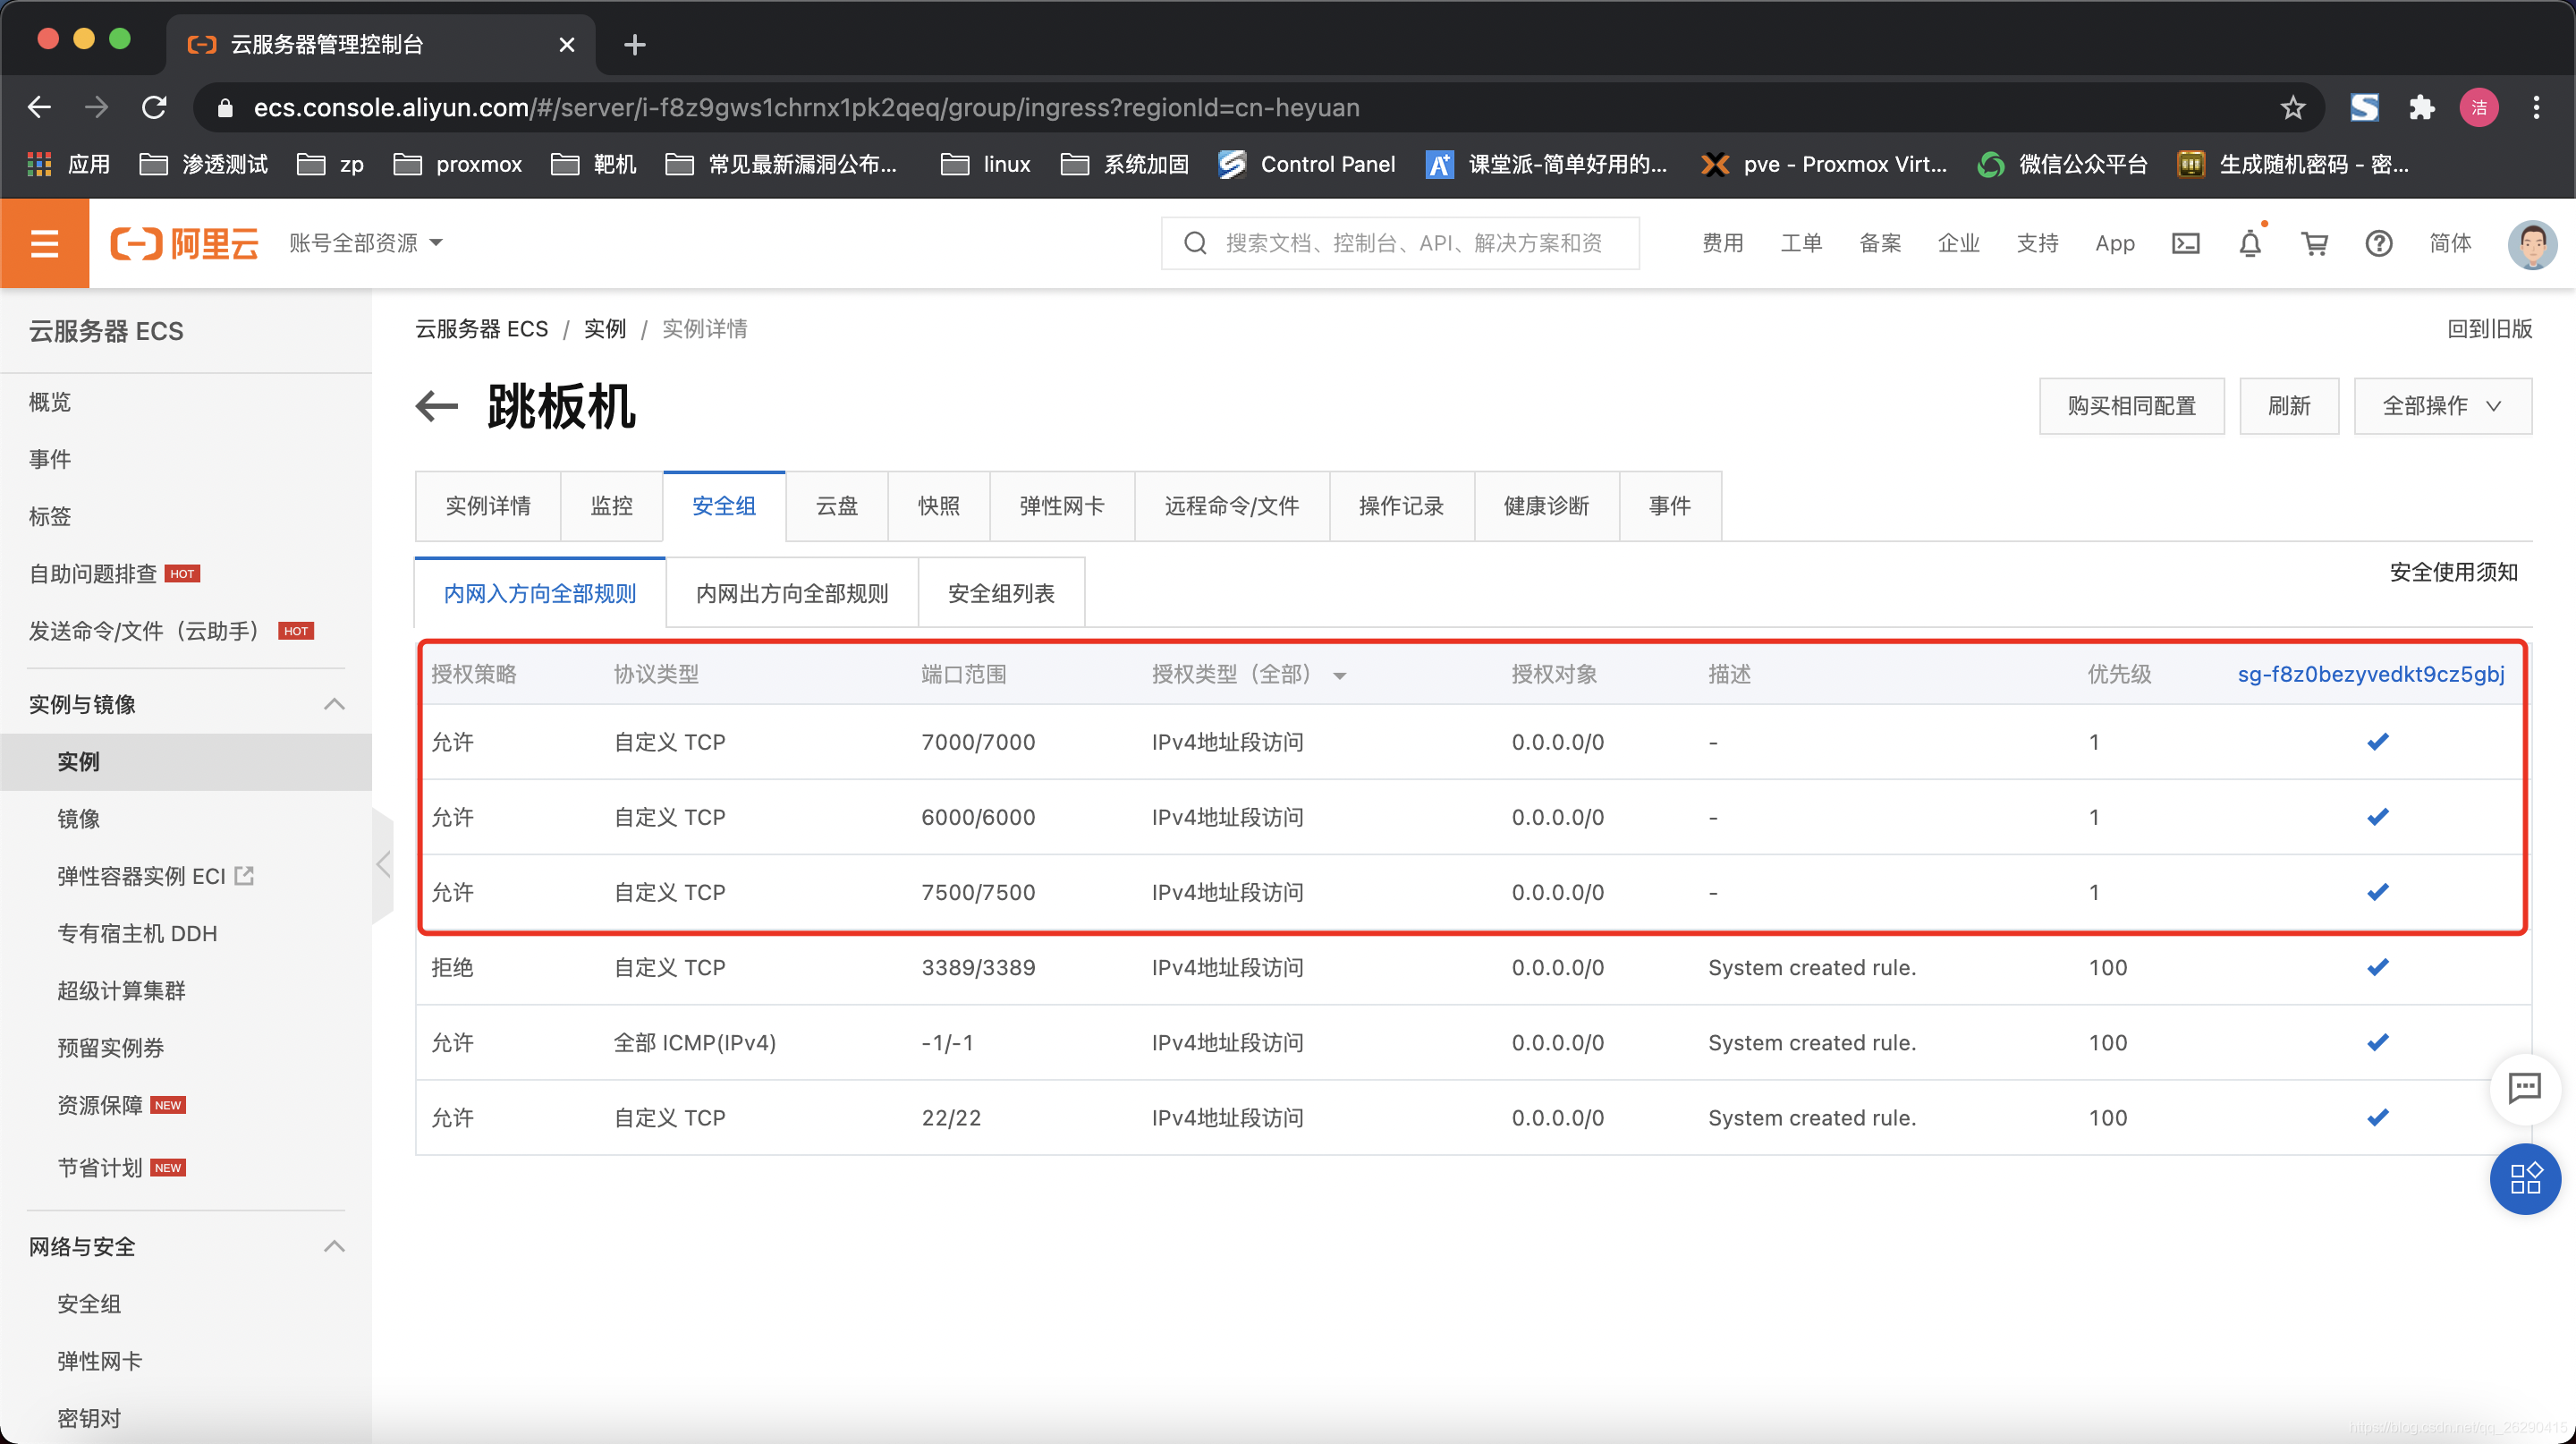Image resolution: width=2576 pixels, height=1444 pixels.
Task: Open the blue apps grid floating button
Action: coord(2525,1178)
